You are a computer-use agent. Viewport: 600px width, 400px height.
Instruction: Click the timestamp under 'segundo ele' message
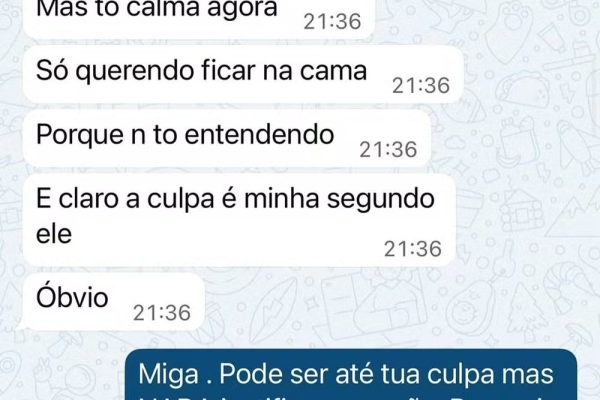[413, 249]
